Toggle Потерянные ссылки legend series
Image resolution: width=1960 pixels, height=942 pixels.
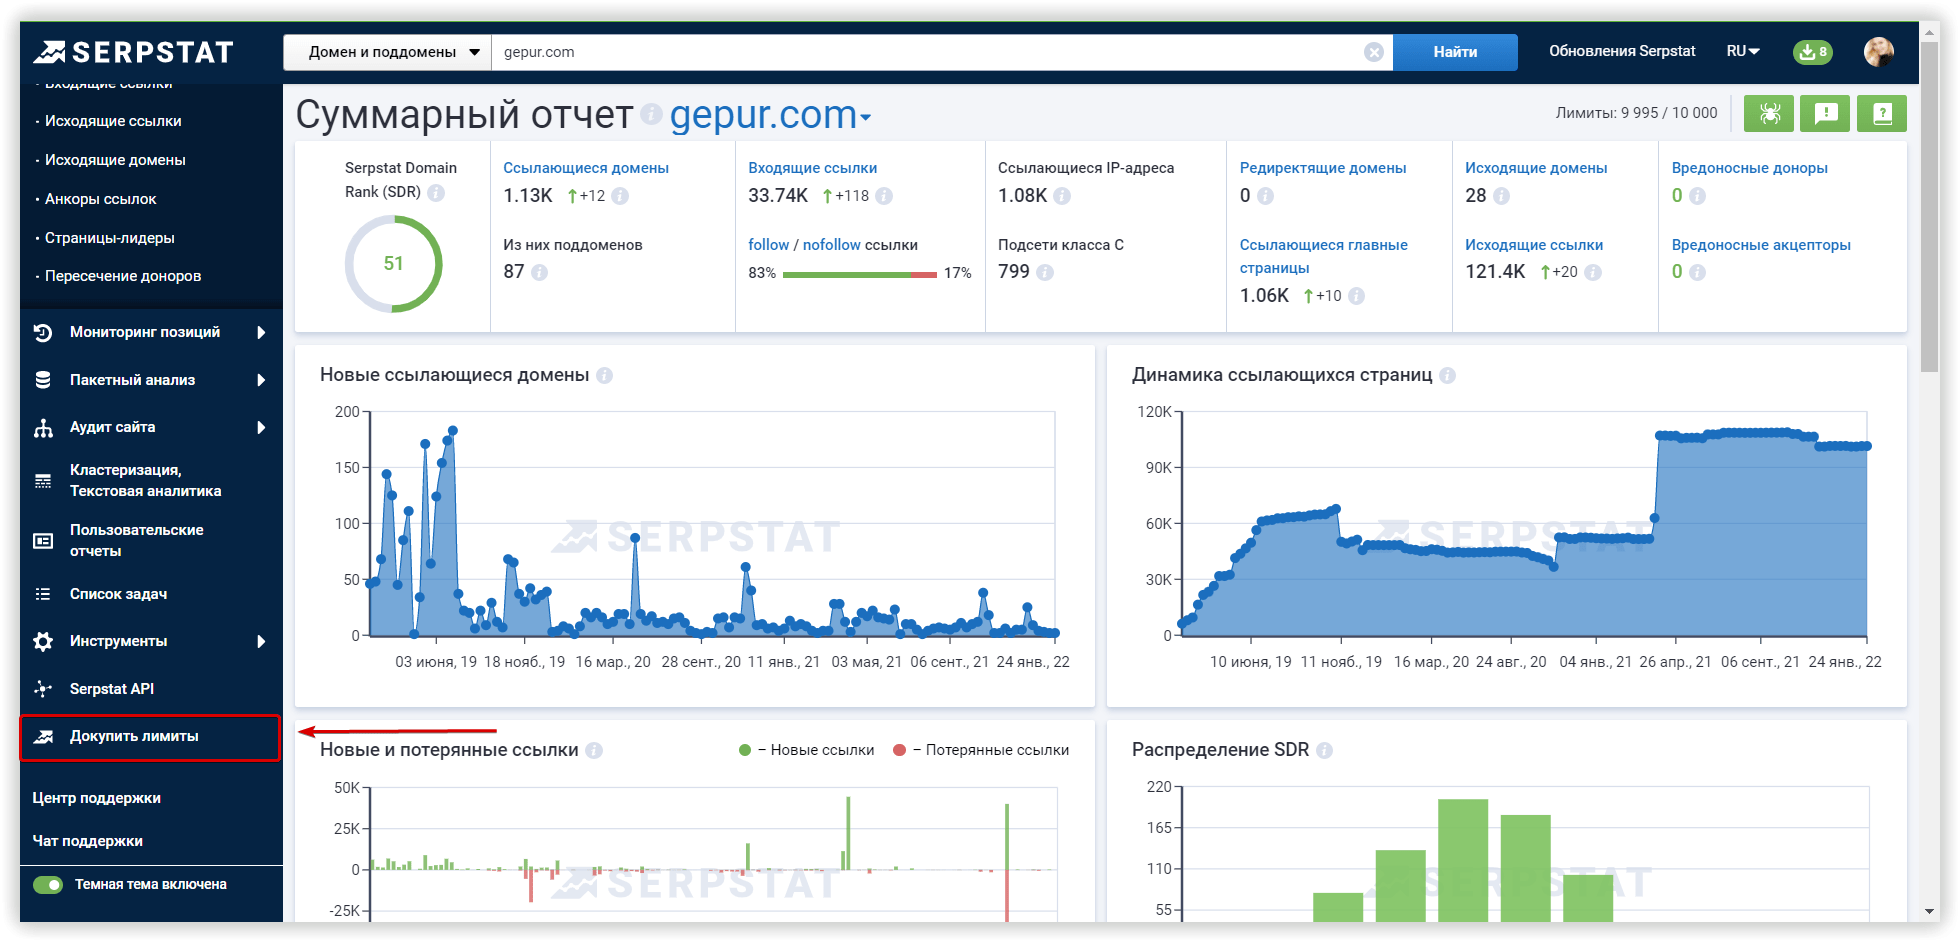[981, 750]
